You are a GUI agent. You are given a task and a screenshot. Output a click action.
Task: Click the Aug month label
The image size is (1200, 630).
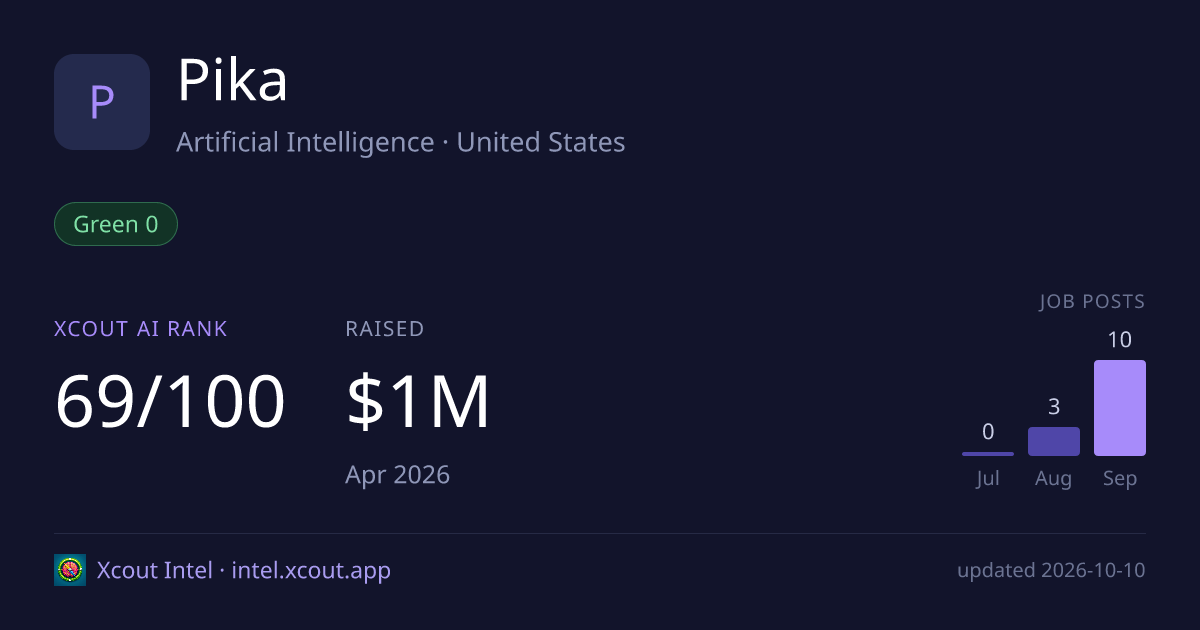tap(1054, 479)
